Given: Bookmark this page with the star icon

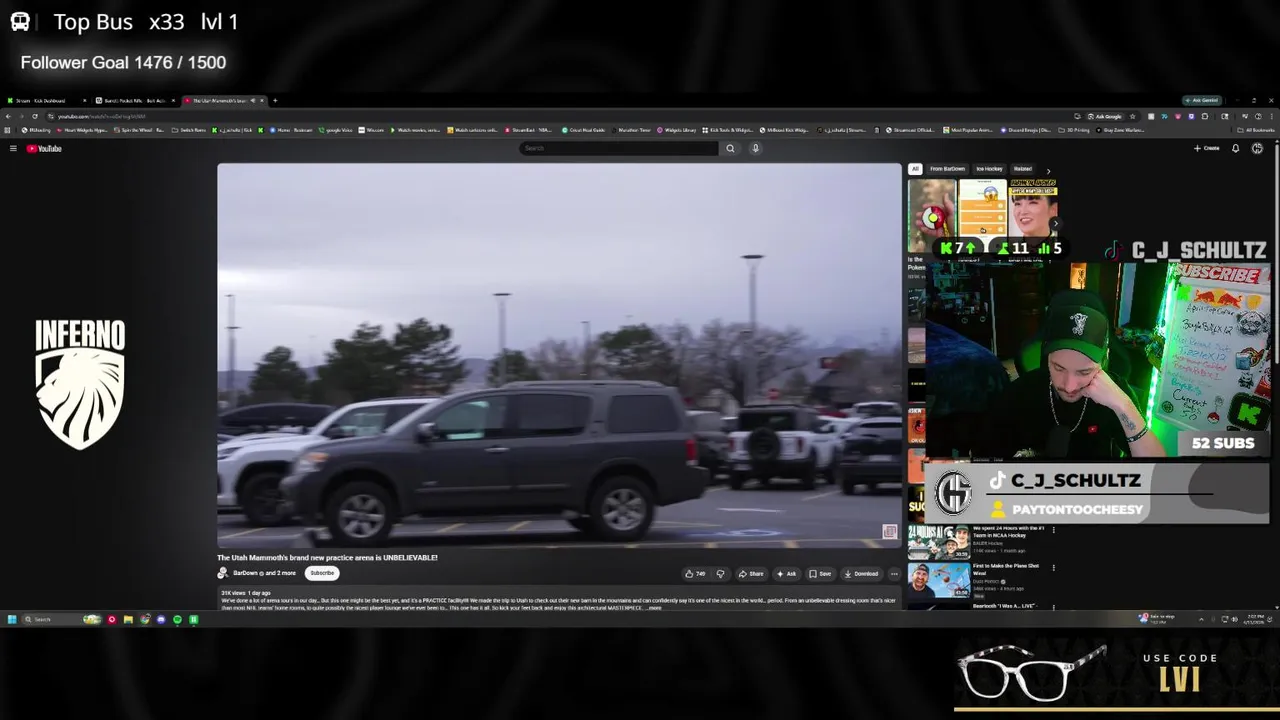Looking at the screenshot, I should pyautogui.click(x=1132, y=116).
